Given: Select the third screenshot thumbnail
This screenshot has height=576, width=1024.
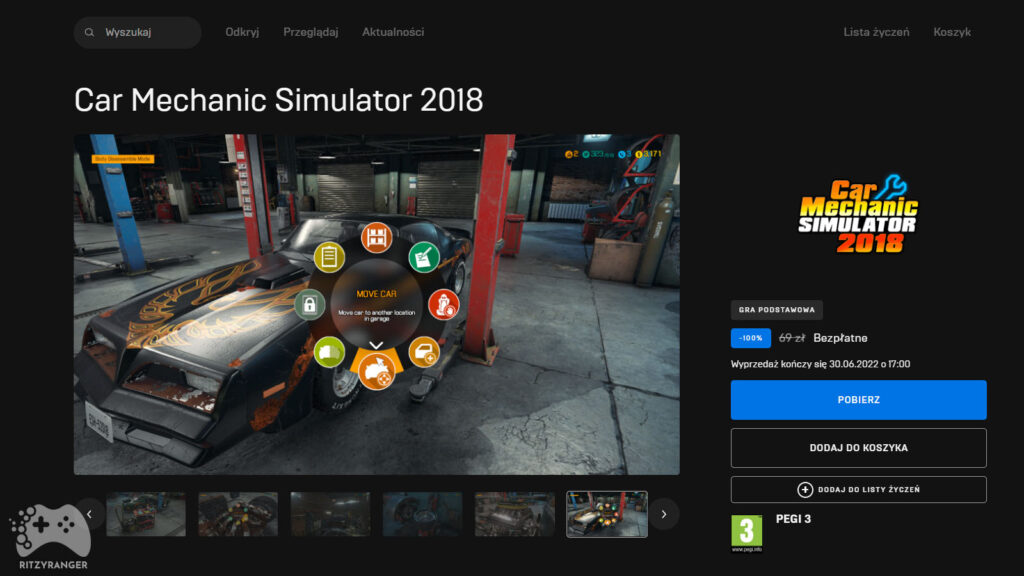Looking at the screenshot, I should point(330,514).
